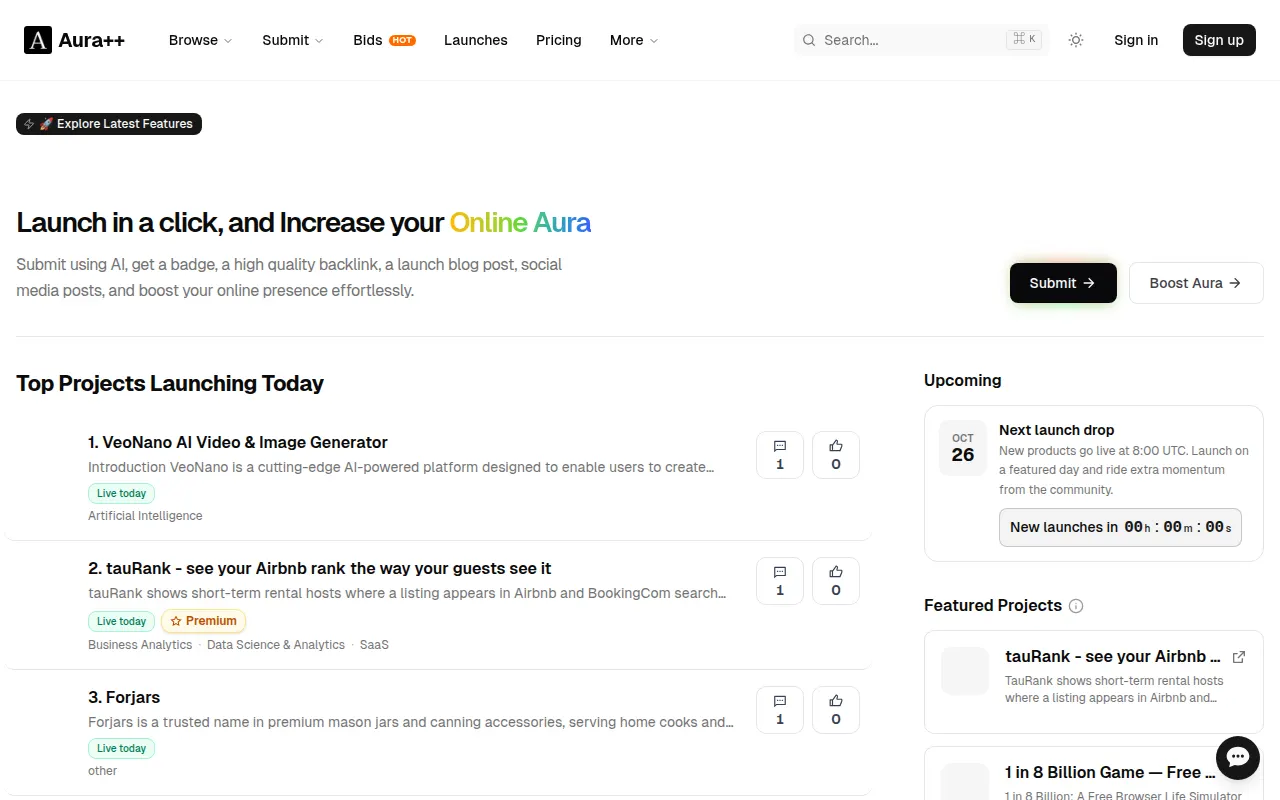Expand the More dropdown menu
Image resolution: width=1280 pixels, height=800 pixels.
[x=634, y=40]
